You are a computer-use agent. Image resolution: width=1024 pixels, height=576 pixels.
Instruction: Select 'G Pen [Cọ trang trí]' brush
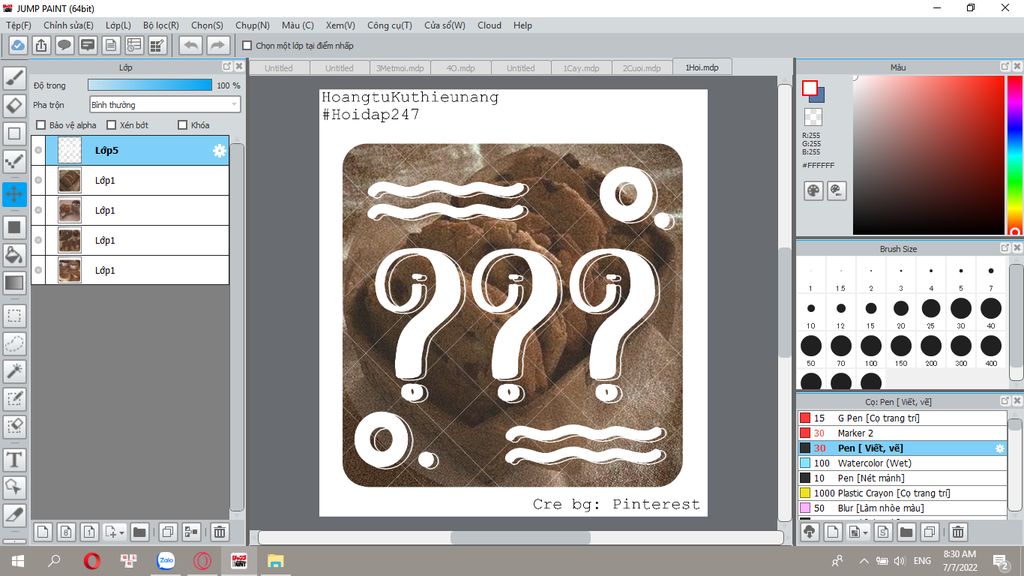pos(902,418)
